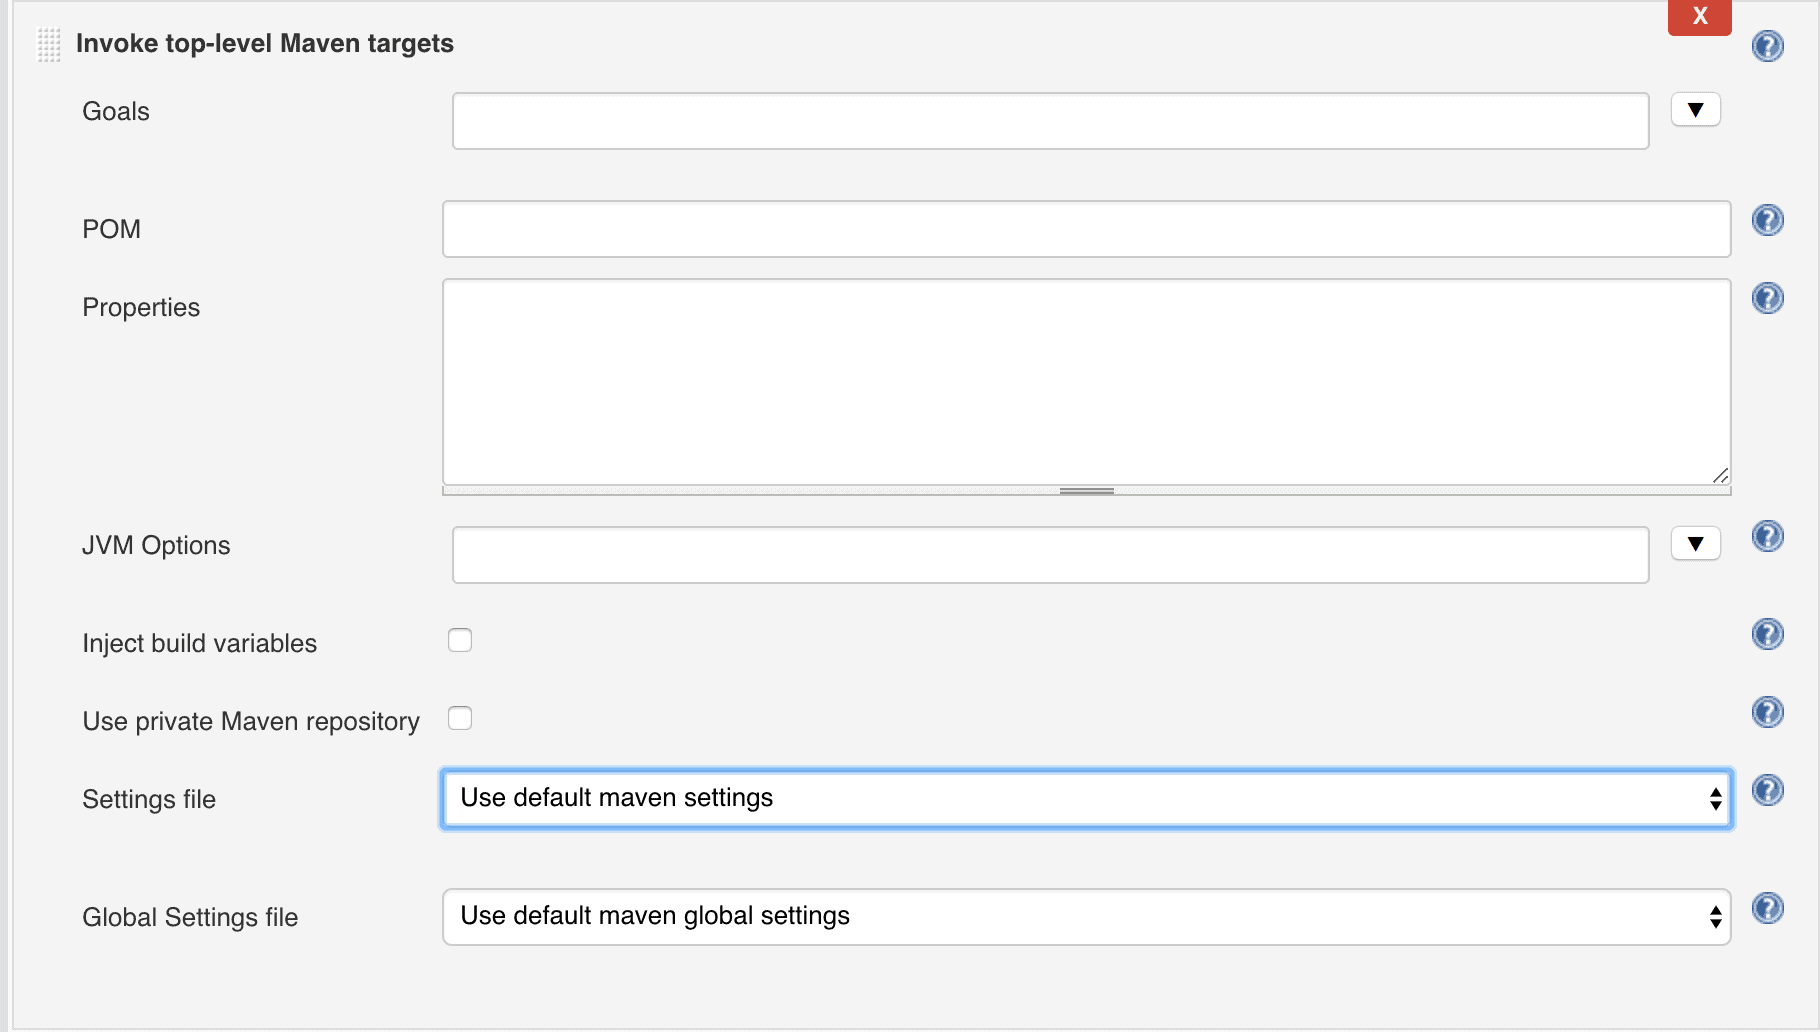Open help icon for private Maven repository
The image size is (1820, 1032).
1767,711
